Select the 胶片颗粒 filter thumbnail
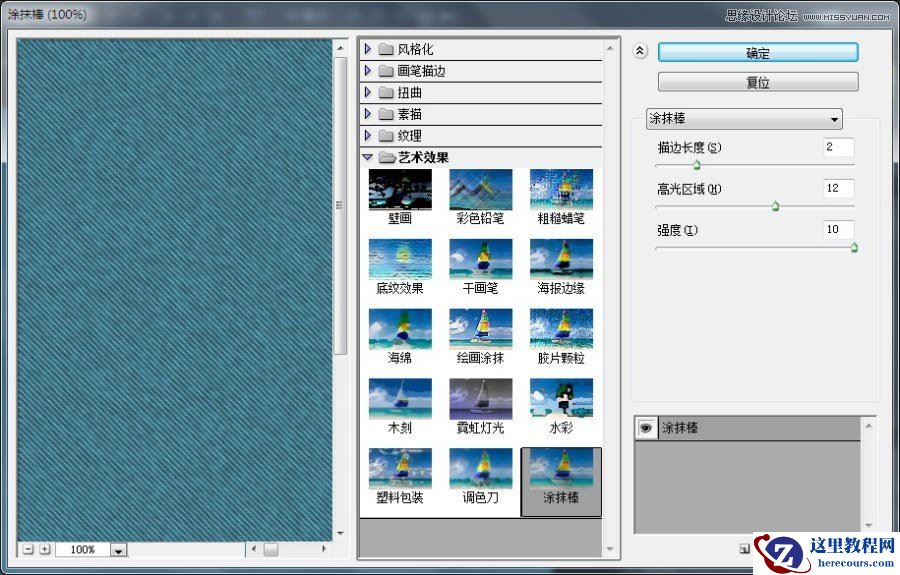 [561, 329]
